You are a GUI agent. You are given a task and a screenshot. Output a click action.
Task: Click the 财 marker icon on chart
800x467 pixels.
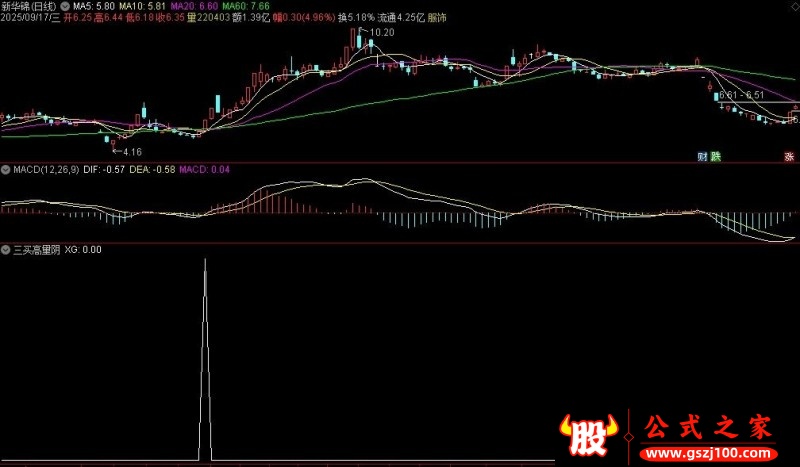click(702, 156)
